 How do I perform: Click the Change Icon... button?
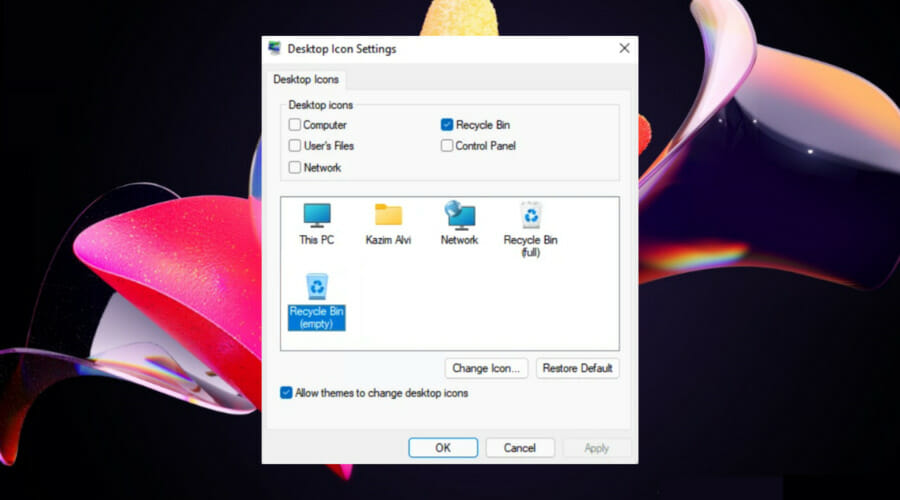tap(486, 369)
